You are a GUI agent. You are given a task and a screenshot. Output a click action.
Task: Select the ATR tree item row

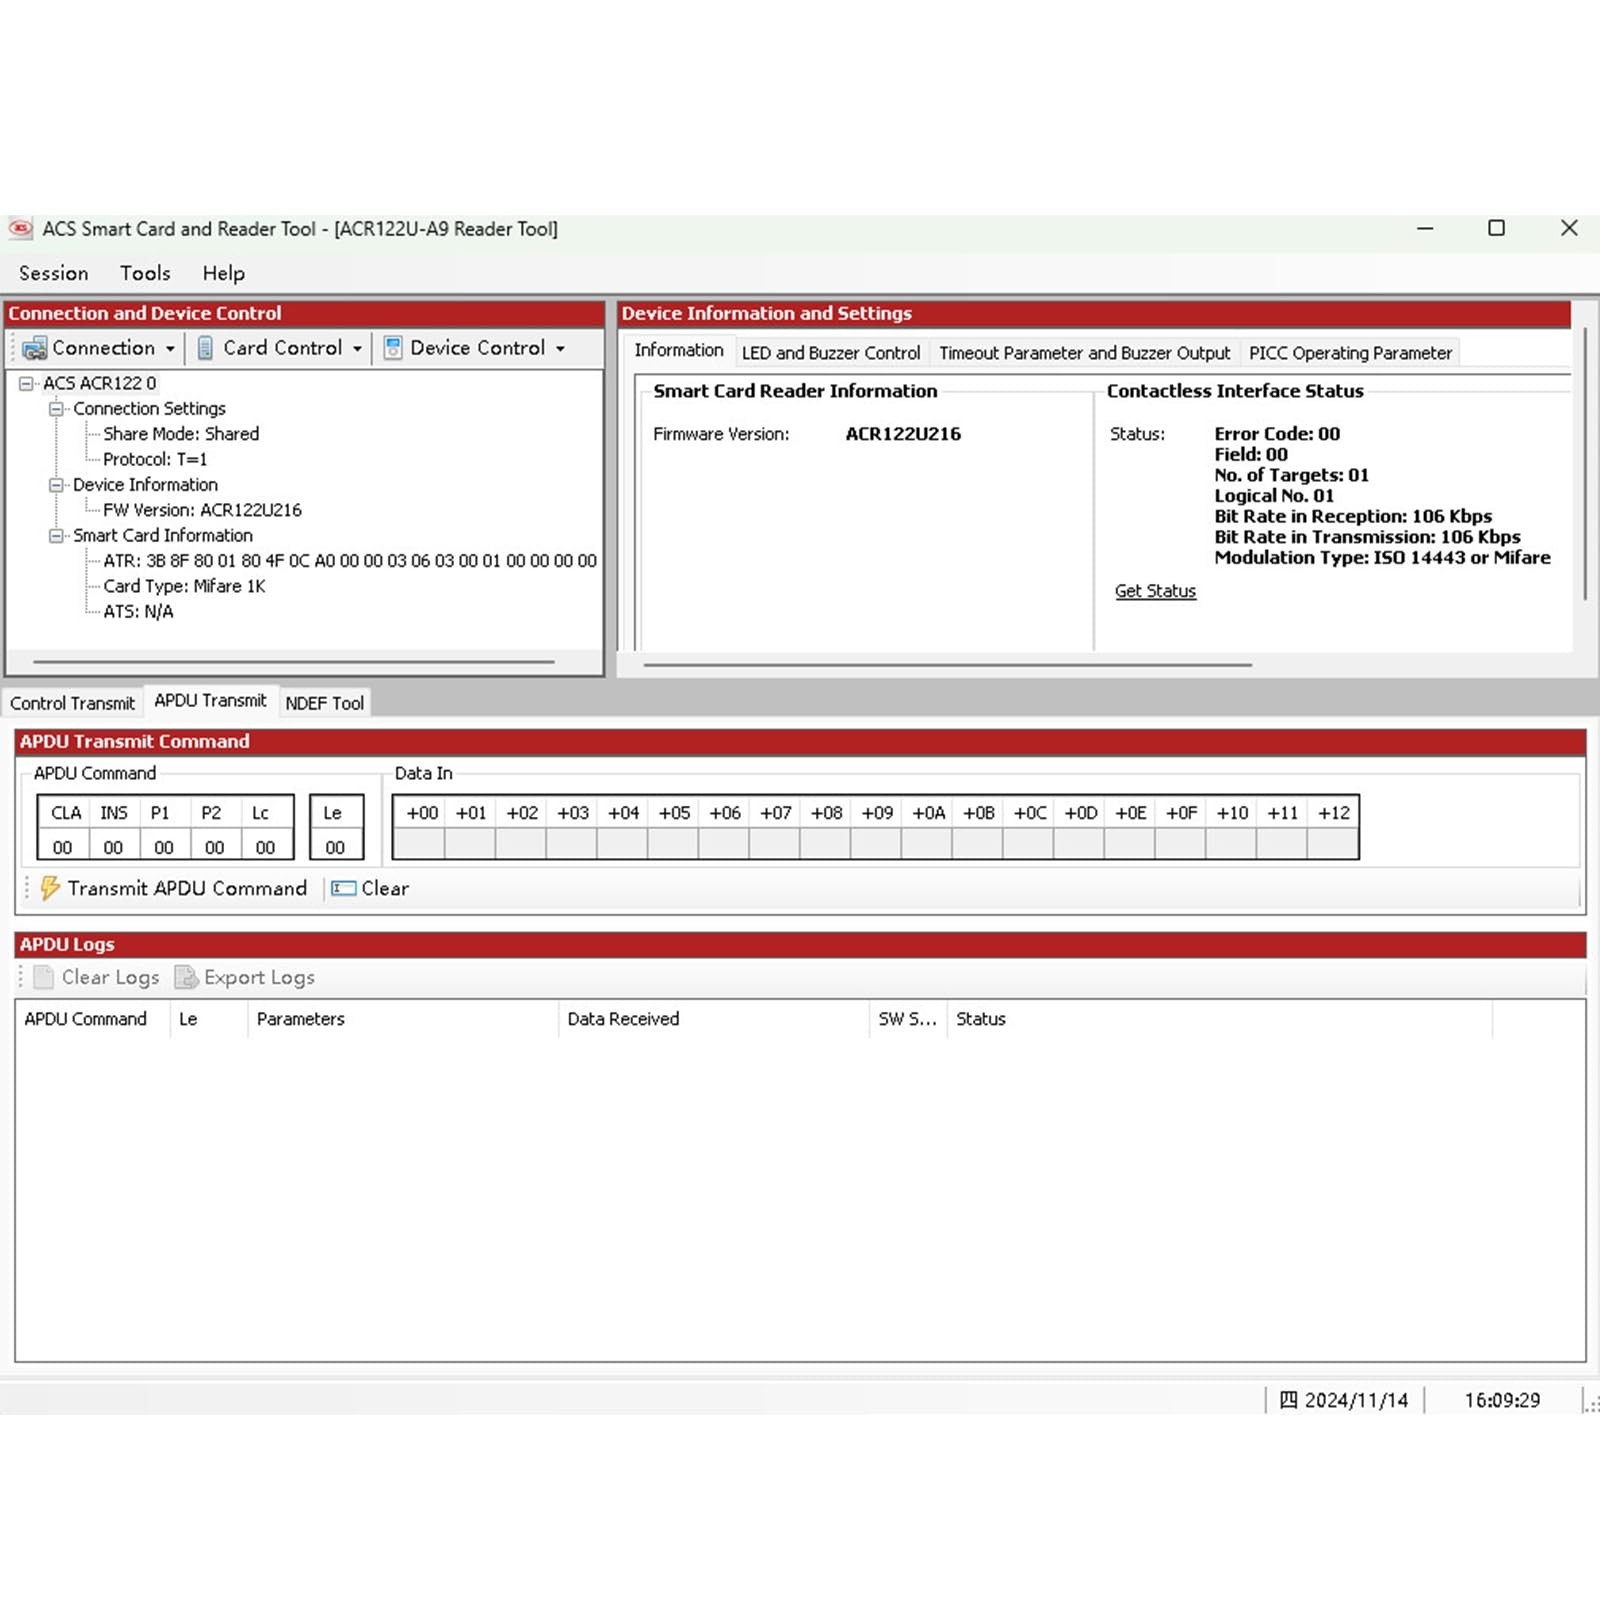350,561
